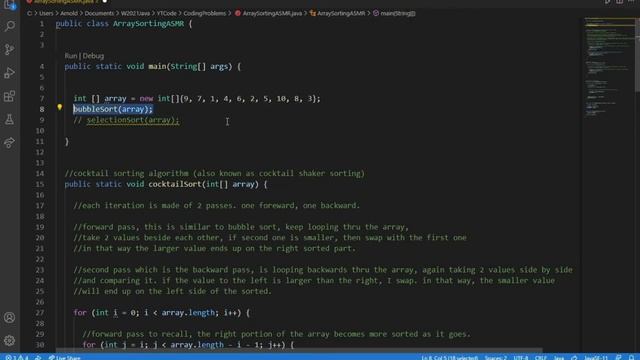Click the errors and warnings status indicator
The image size is (640, 360).
[17, 357]
